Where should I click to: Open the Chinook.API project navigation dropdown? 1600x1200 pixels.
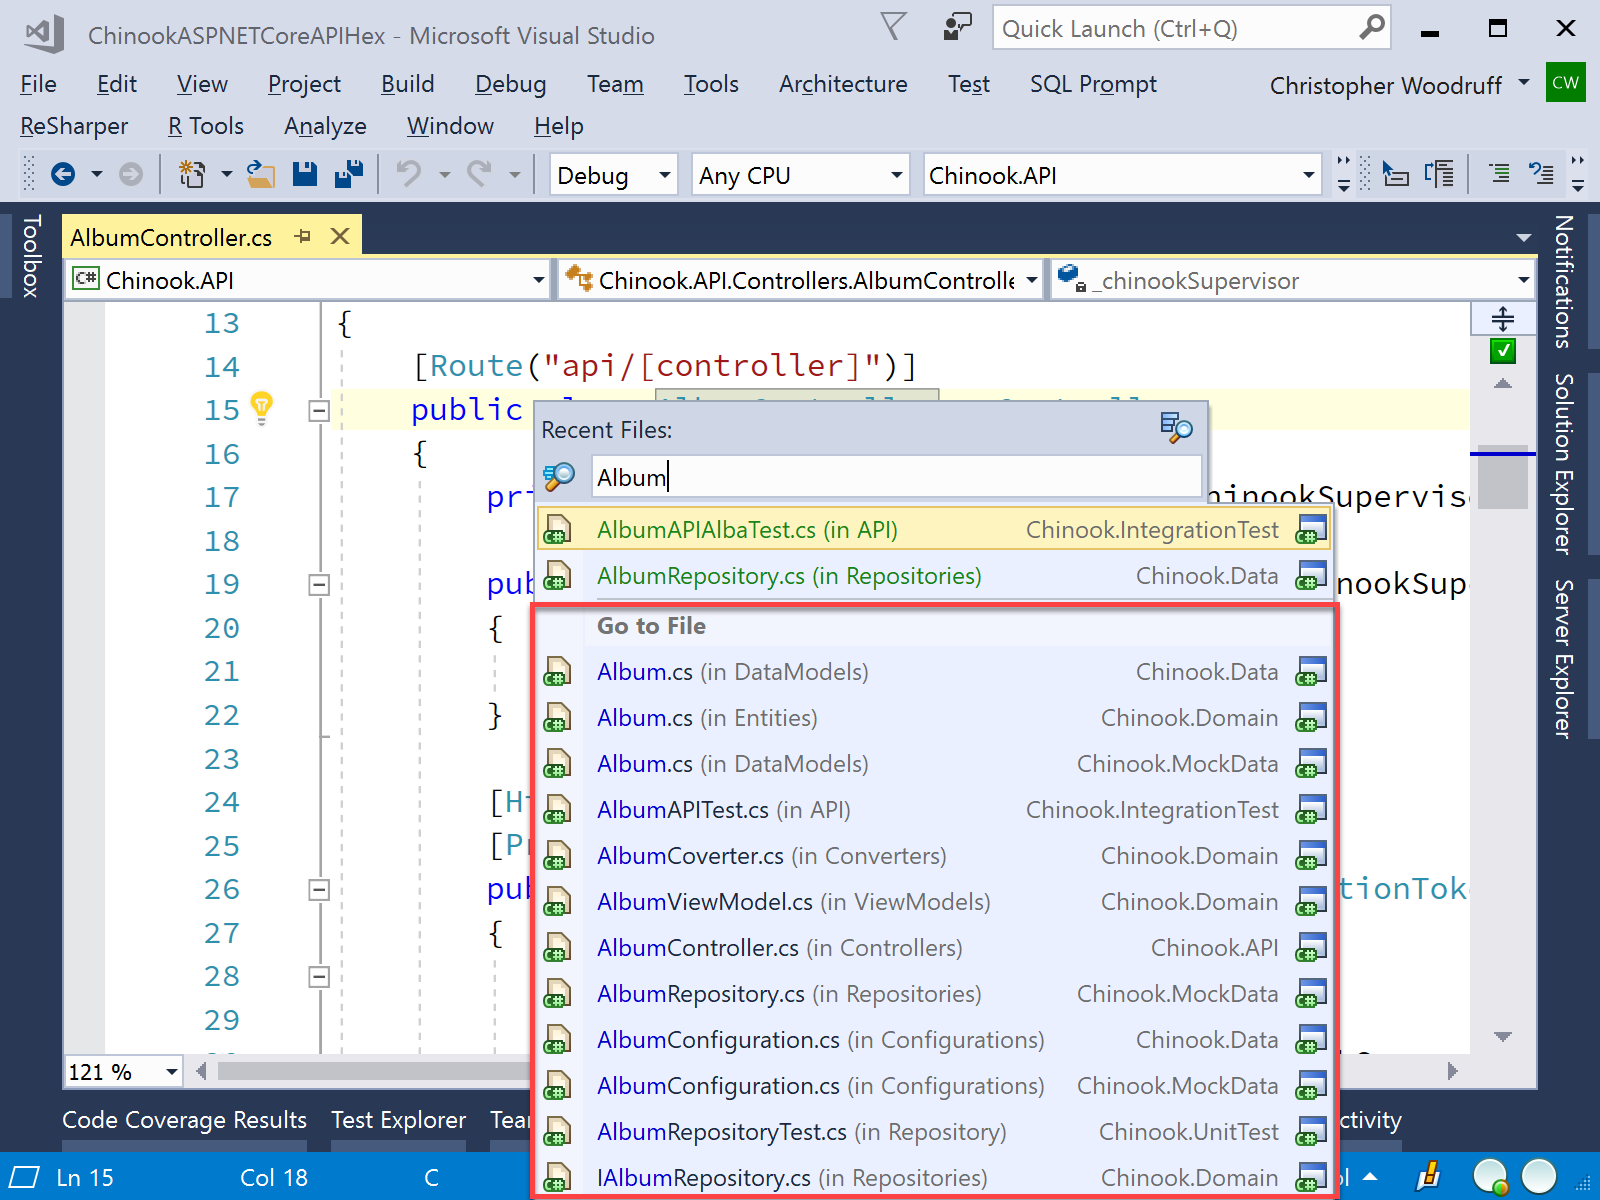tap(309, 280)
